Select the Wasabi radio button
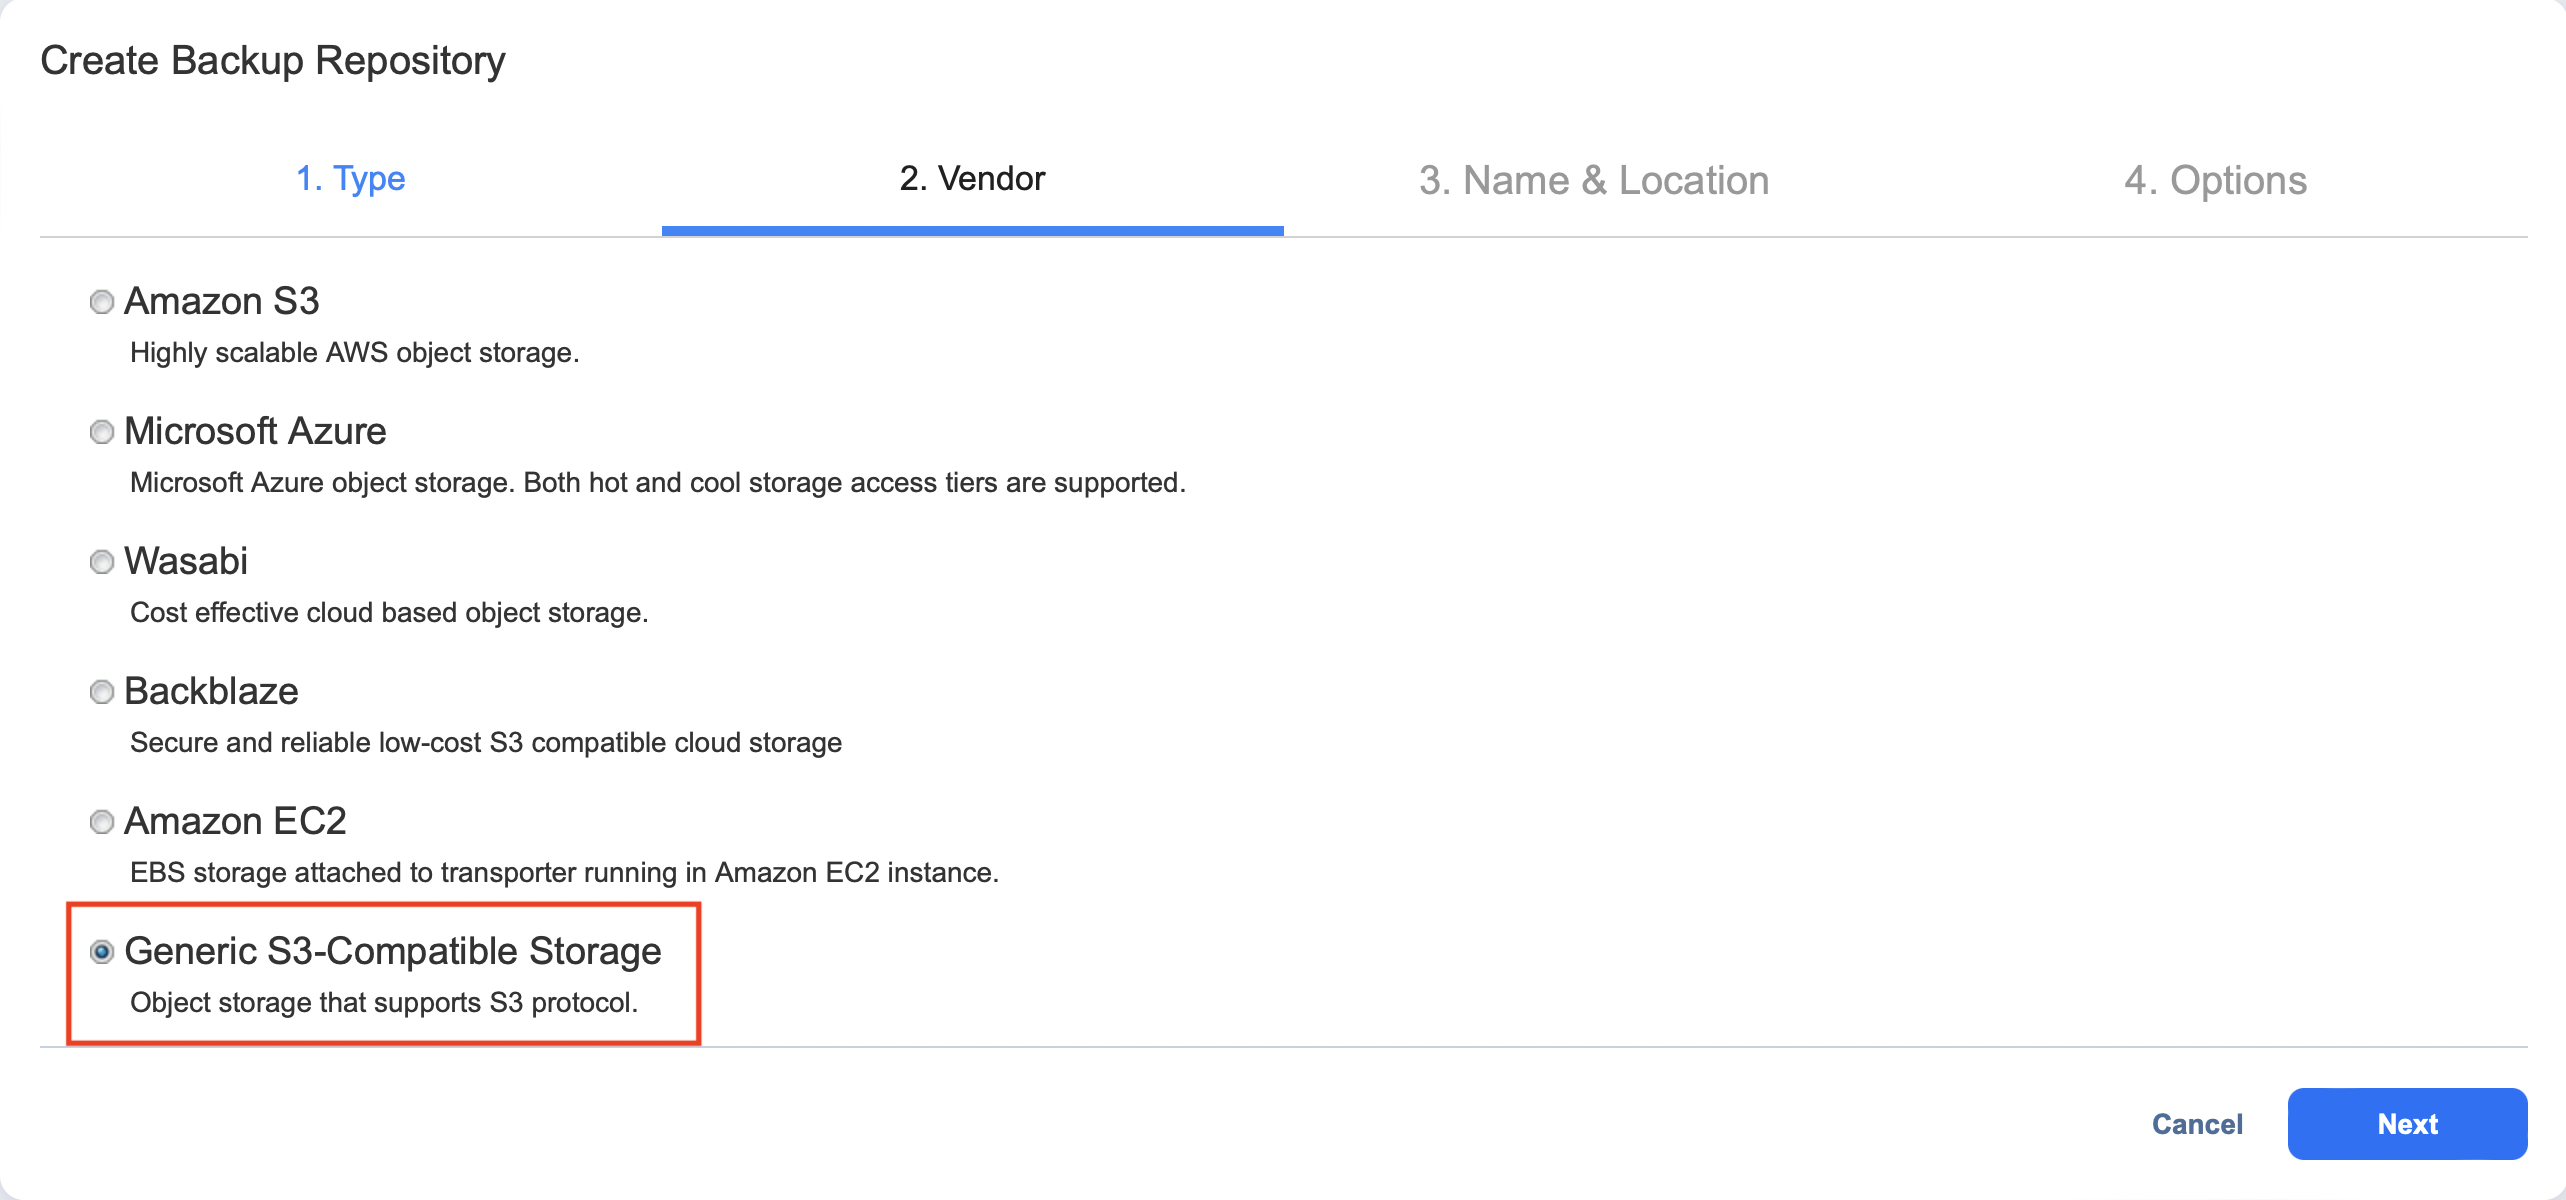The height and width of the screenshot is (1200, 2566). (x=101, y=562)
